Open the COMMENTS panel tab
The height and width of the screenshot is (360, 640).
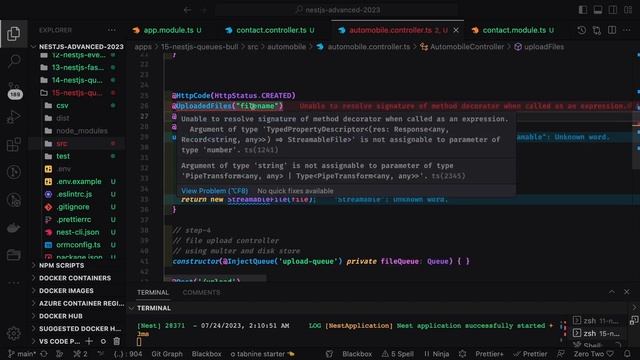point(201,292)
